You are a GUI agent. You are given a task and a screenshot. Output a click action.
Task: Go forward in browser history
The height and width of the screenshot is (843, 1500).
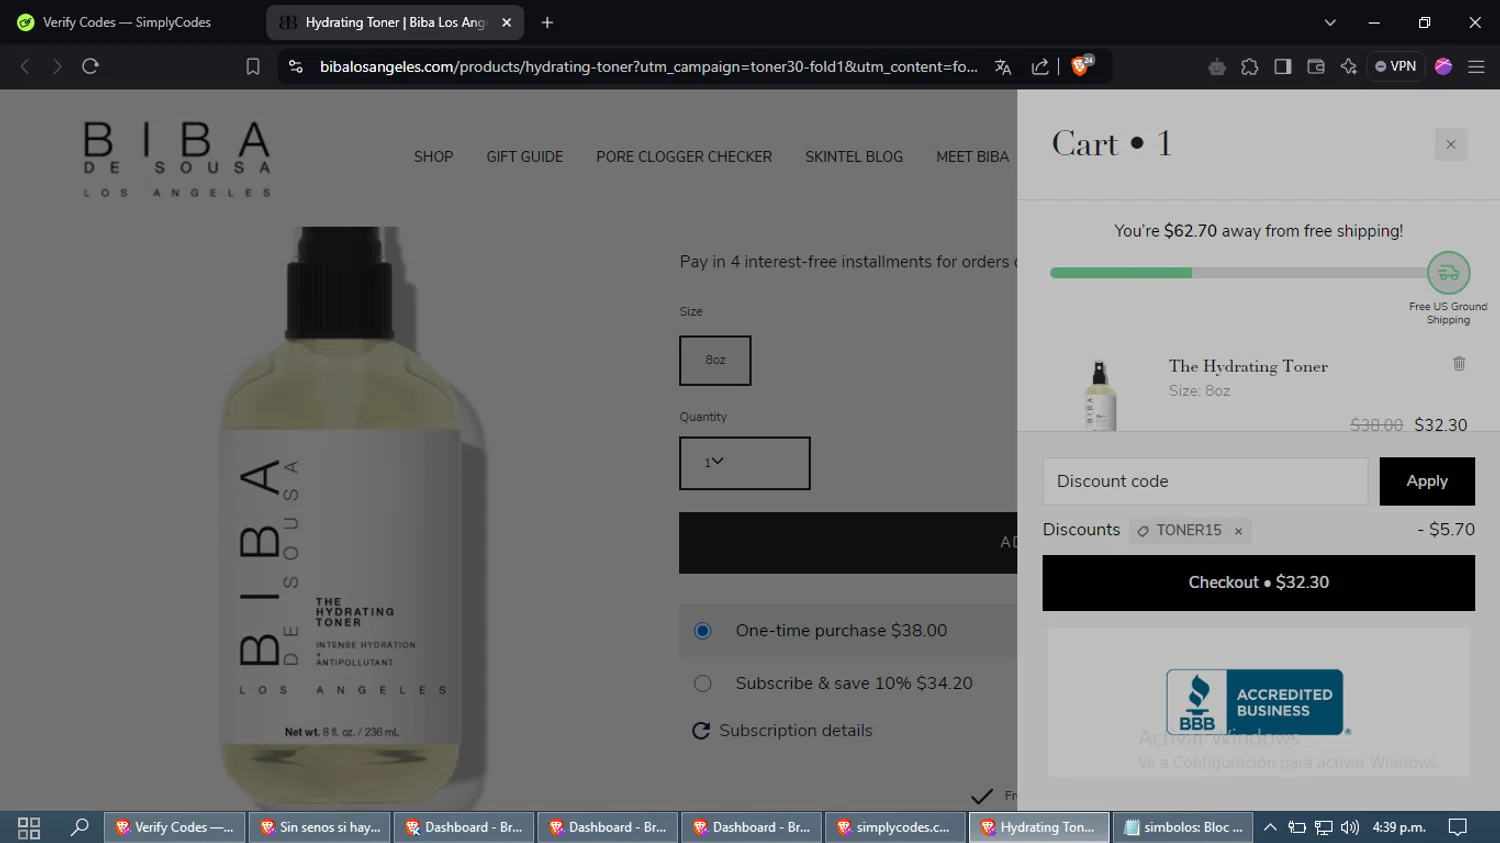(x=57, y=66)
